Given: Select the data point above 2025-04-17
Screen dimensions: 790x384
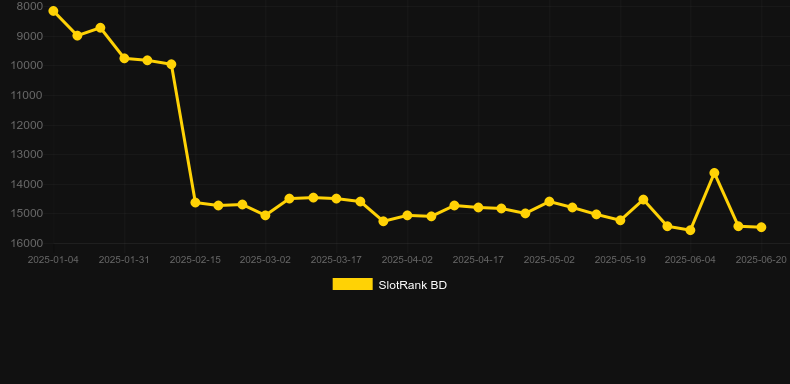Looking at the screenshot, I should [478, 207].
